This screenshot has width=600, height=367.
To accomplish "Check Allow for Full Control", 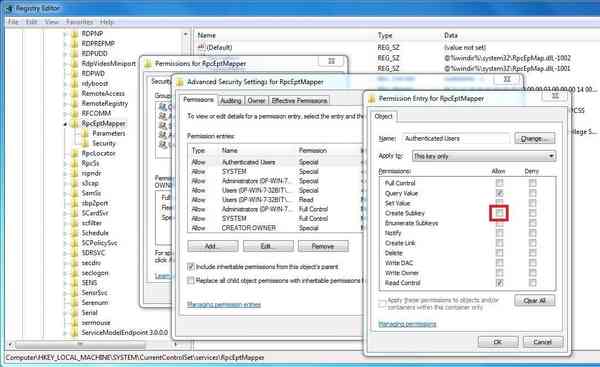I will tap(499, 183).
